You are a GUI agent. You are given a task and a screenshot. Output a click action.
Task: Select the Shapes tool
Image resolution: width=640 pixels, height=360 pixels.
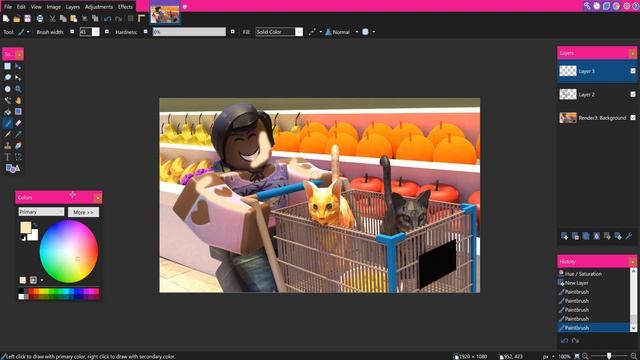pos(12,168)
